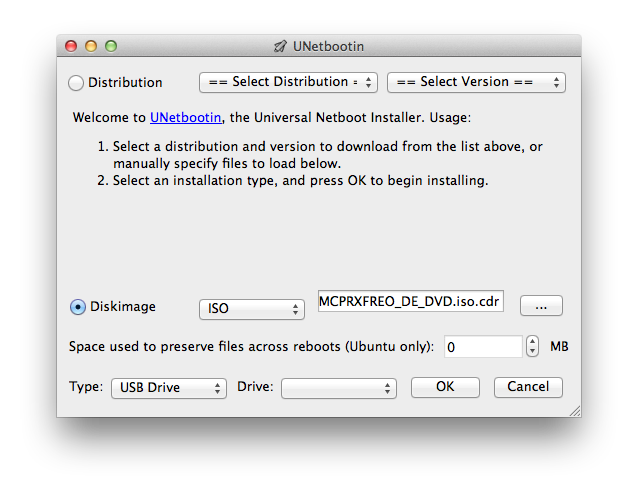Screen dimensions: 638x496
Task: Click the persistent space MB field
Action: (x=483, y=347)
